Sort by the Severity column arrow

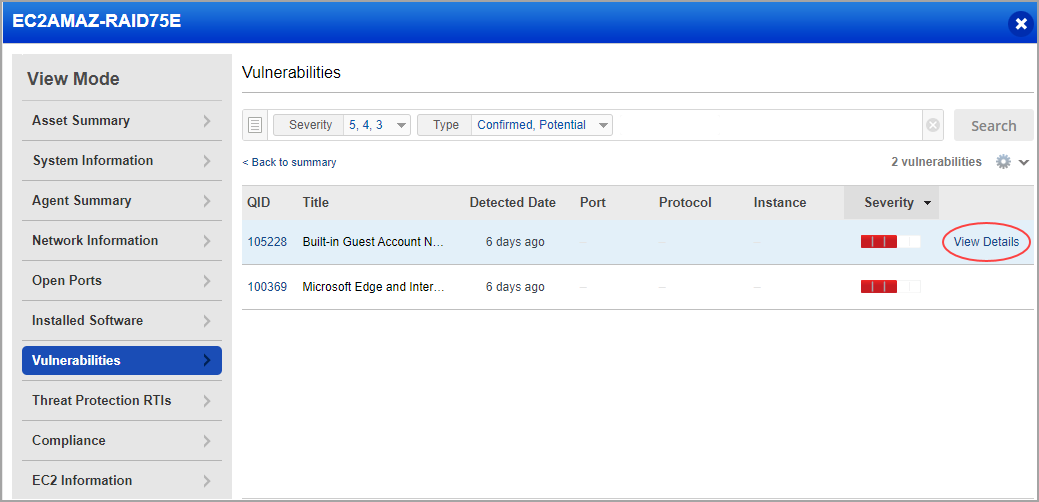pos(926,203)
